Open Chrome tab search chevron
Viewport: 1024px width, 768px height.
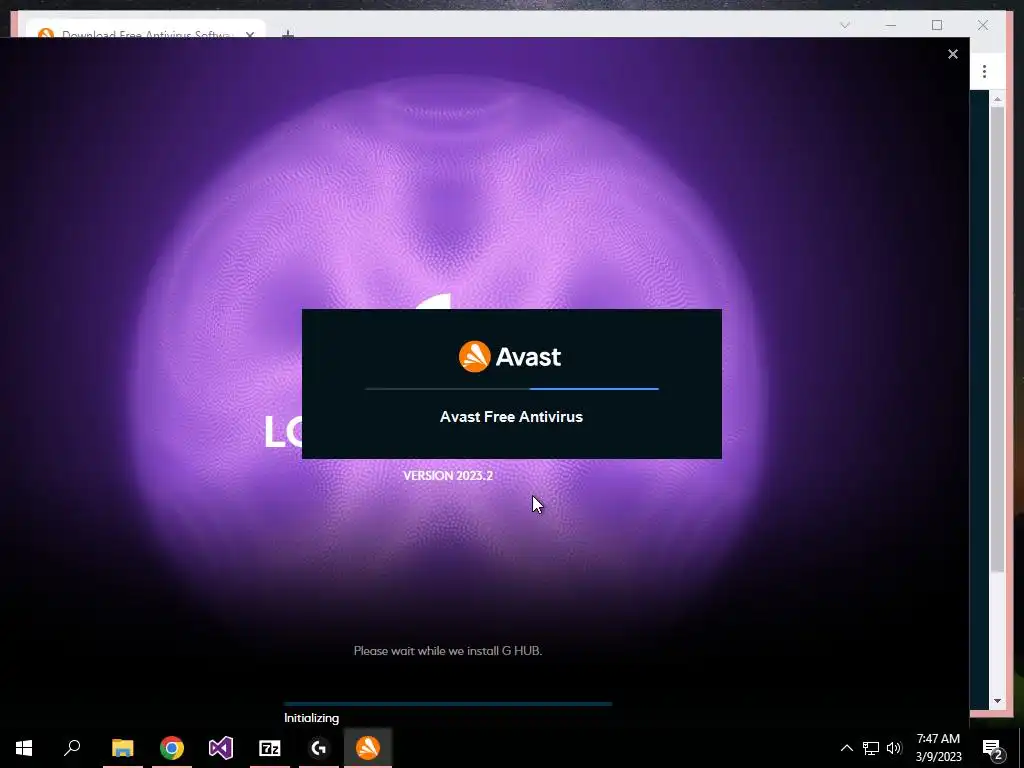[x=845, y=25]
